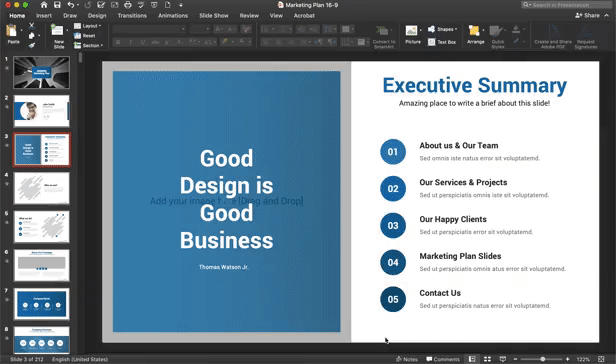Image resolution: width=616 pixels, height=364 pixels.
Task: Click the English (United States) language indicator
Action: click(x=80, y=359)
